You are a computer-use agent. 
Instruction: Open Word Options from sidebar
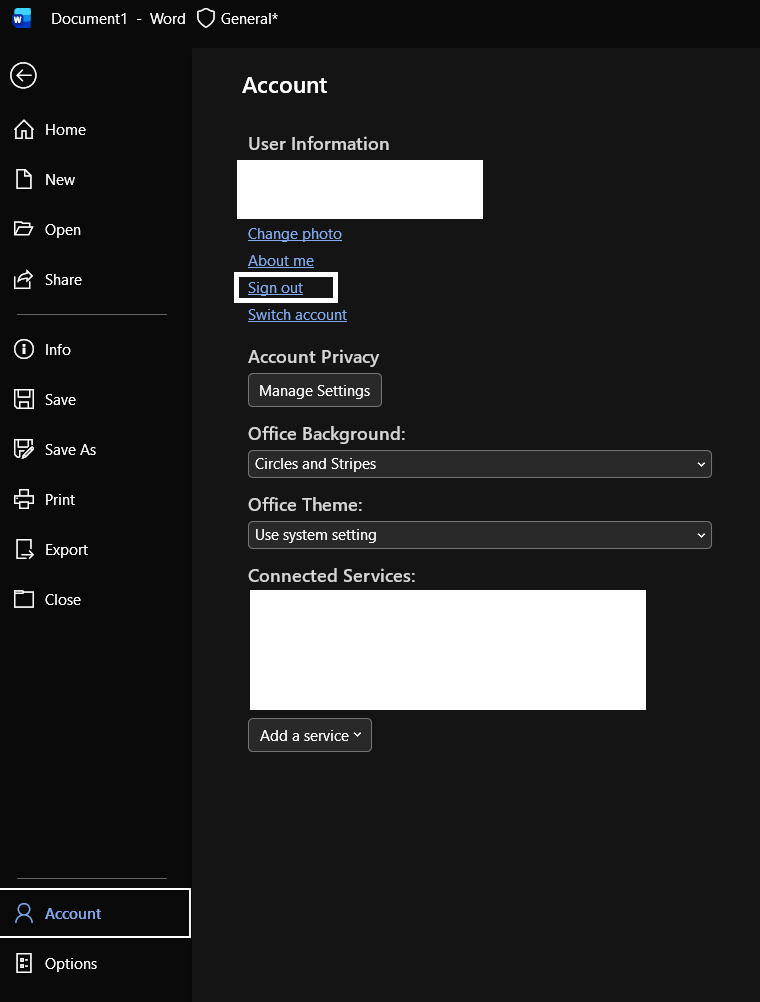[95, 963]
